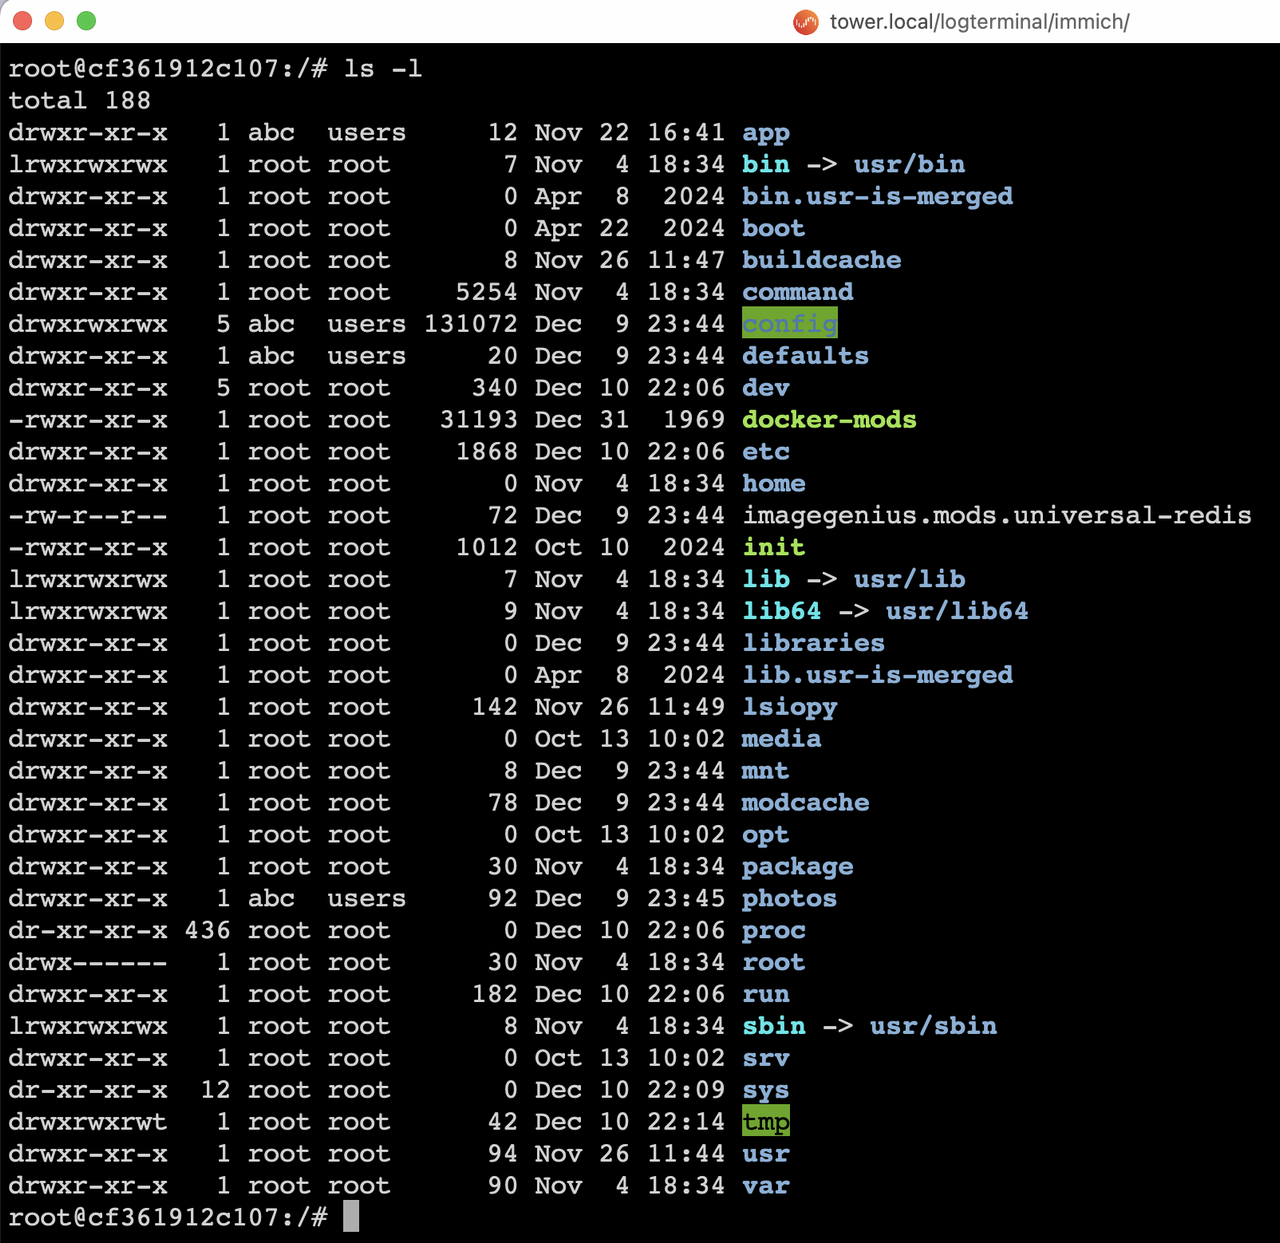Click the 'var' directory name
The image size is (1280, 1243).
(x=766, y=1186)
